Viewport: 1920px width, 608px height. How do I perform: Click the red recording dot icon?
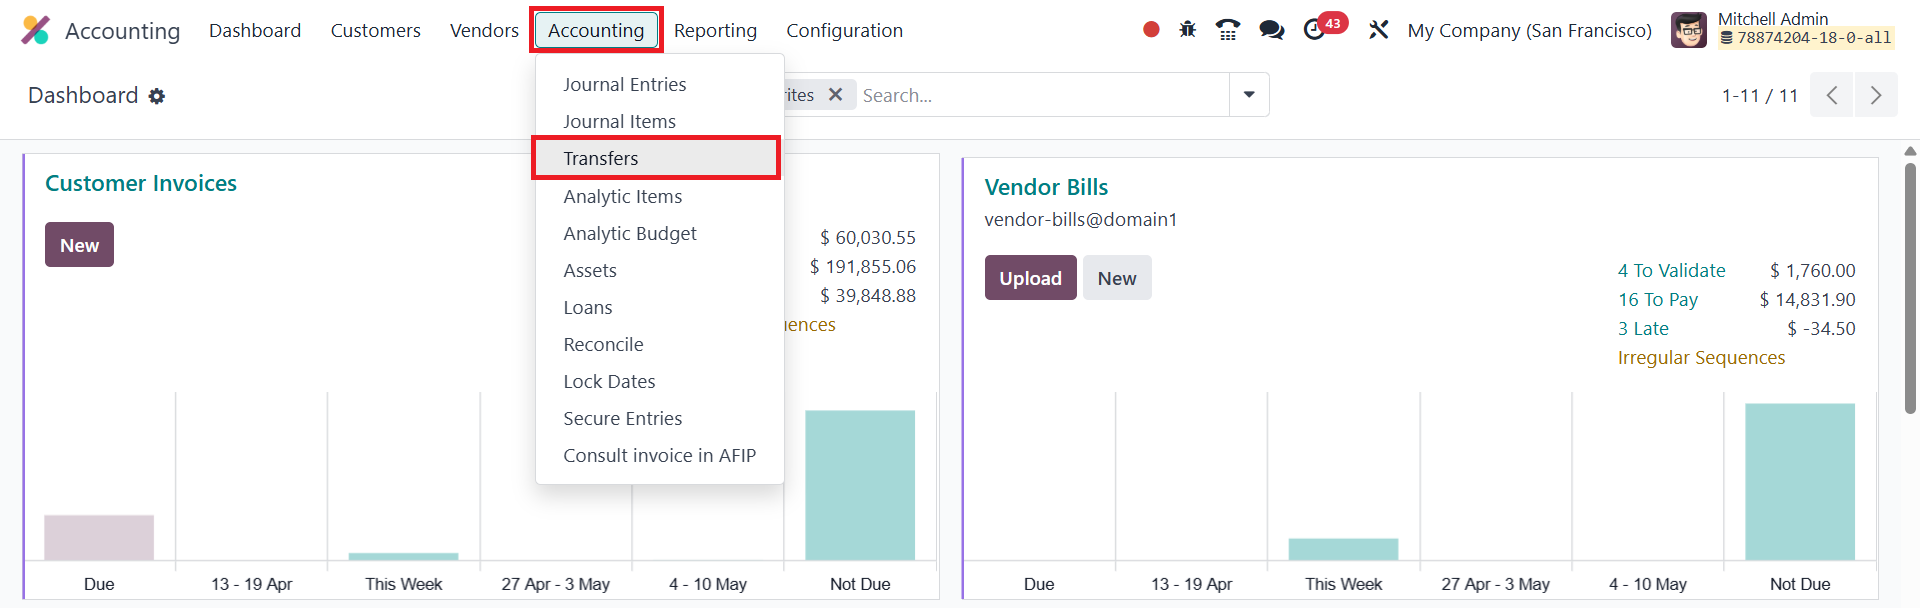[1151, 30]
